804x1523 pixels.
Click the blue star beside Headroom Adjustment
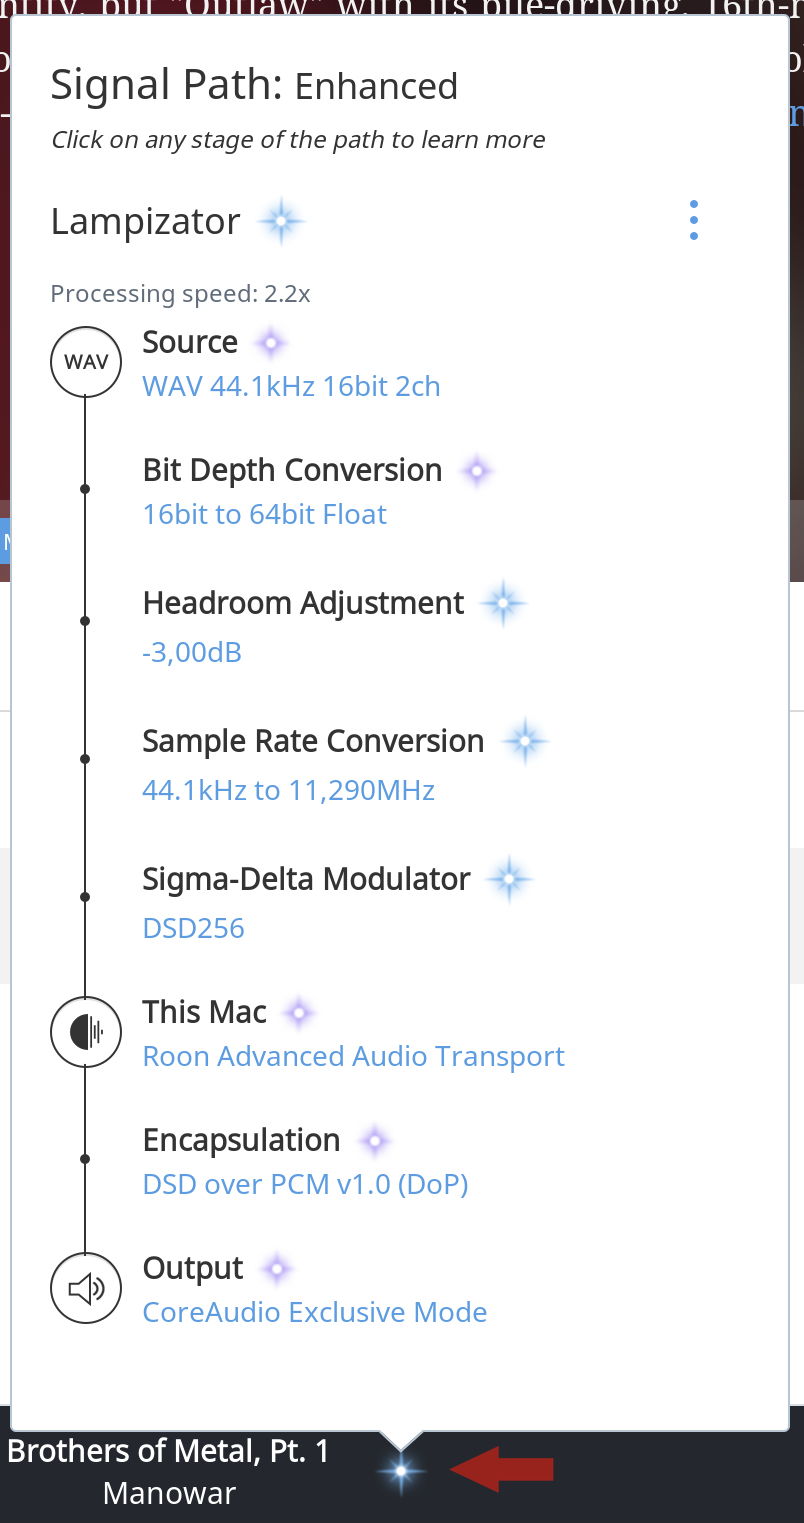point(503,603)
